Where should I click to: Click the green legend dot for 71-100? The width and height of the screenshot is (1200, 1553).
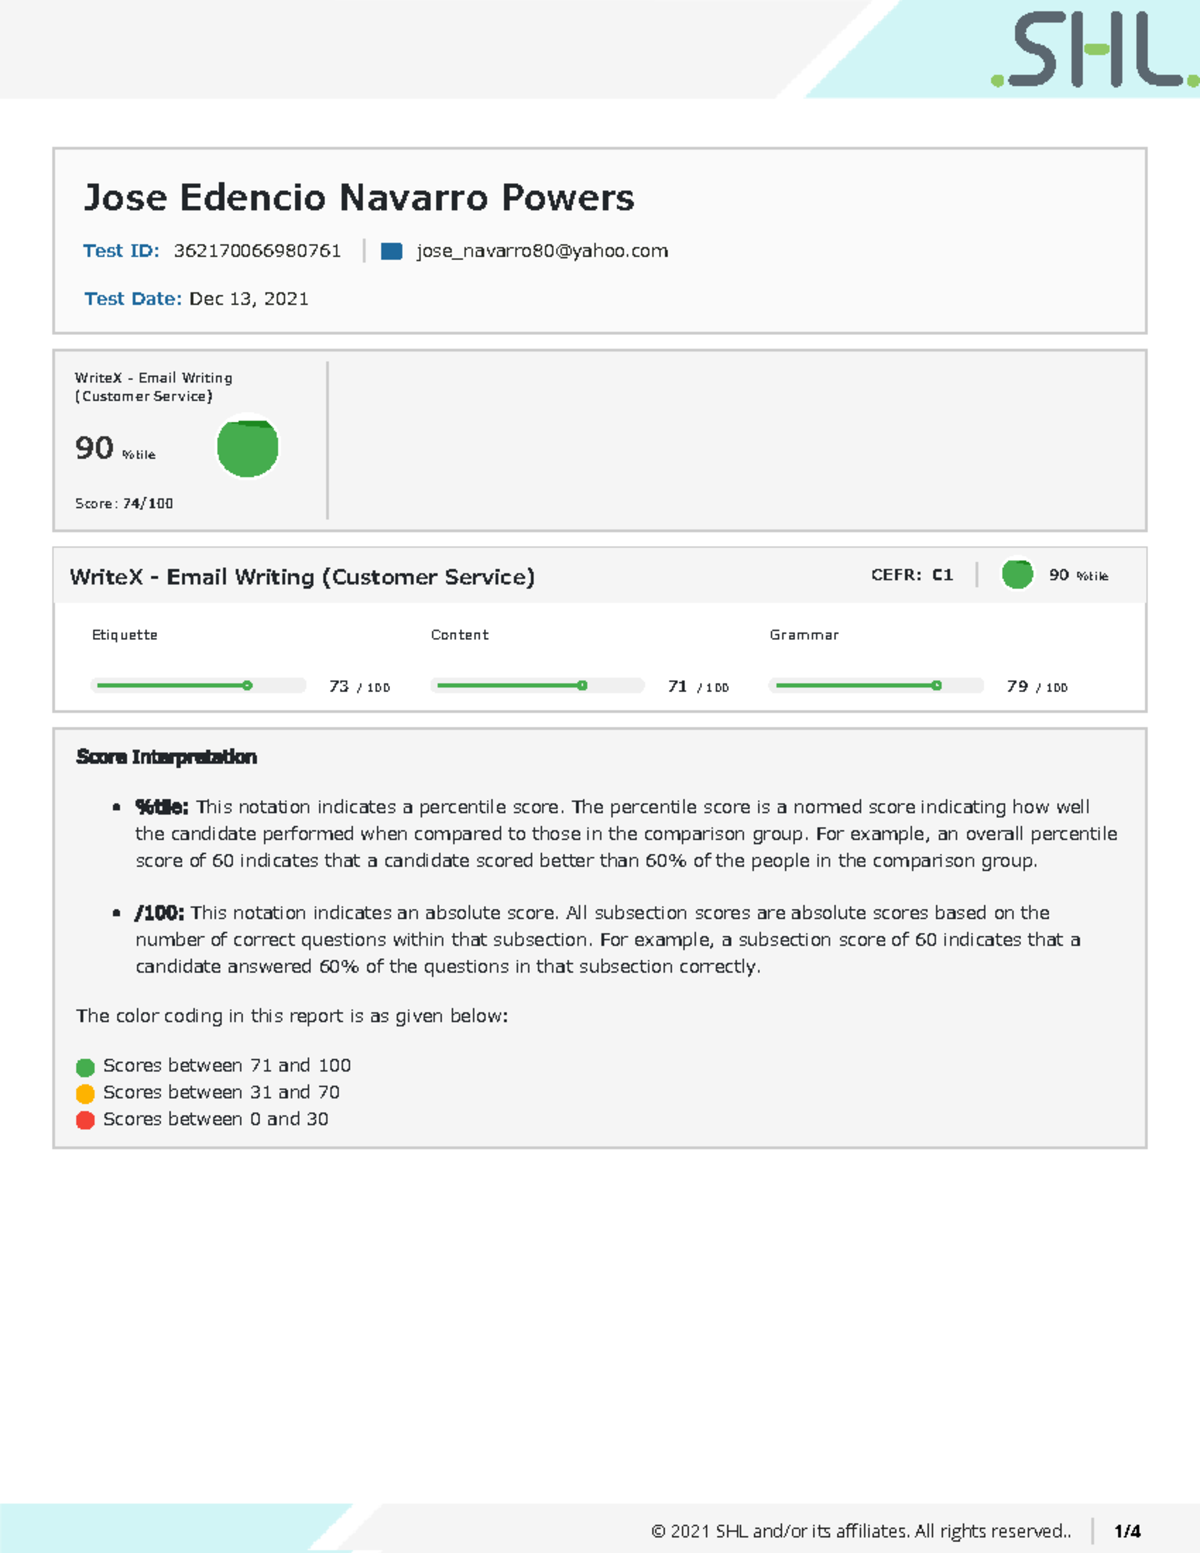tap(86, 1067)
